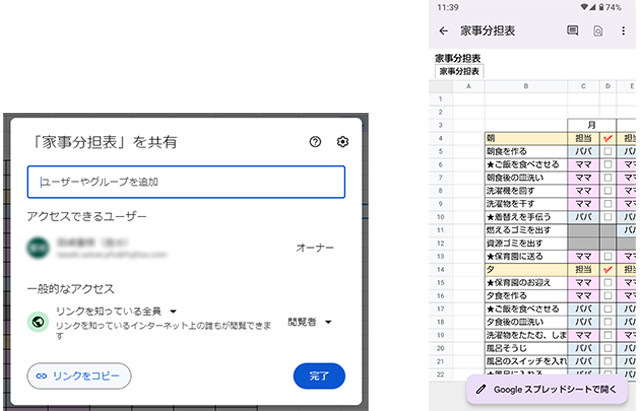Open help in the share dialog
Viewport: 640px width, 411px height.
tap(315, 142)
